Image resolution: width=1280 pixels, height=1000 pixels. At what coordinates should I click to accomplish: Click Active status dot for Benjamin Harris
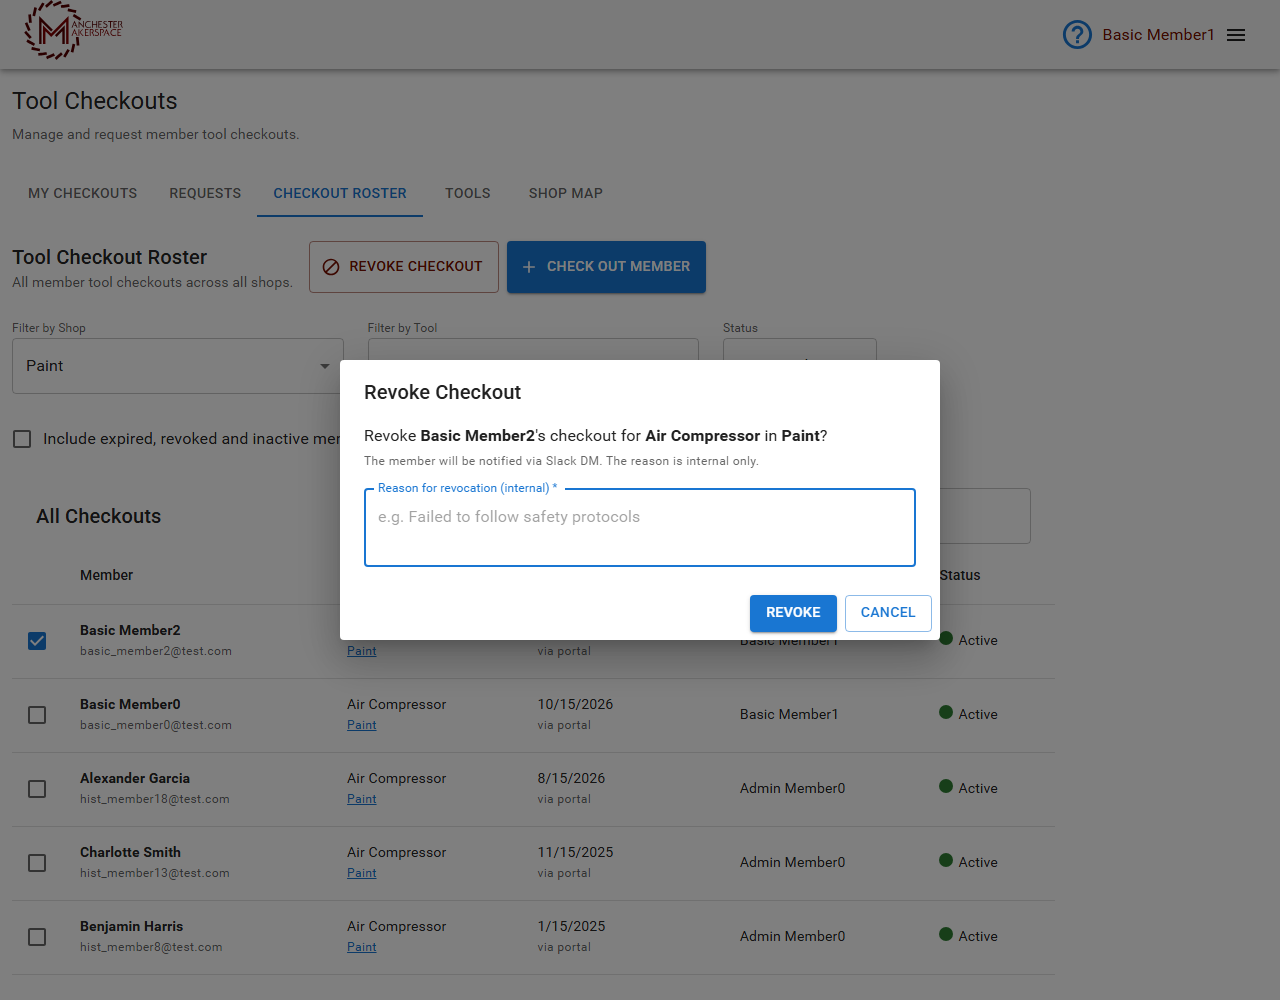(946, 935)
